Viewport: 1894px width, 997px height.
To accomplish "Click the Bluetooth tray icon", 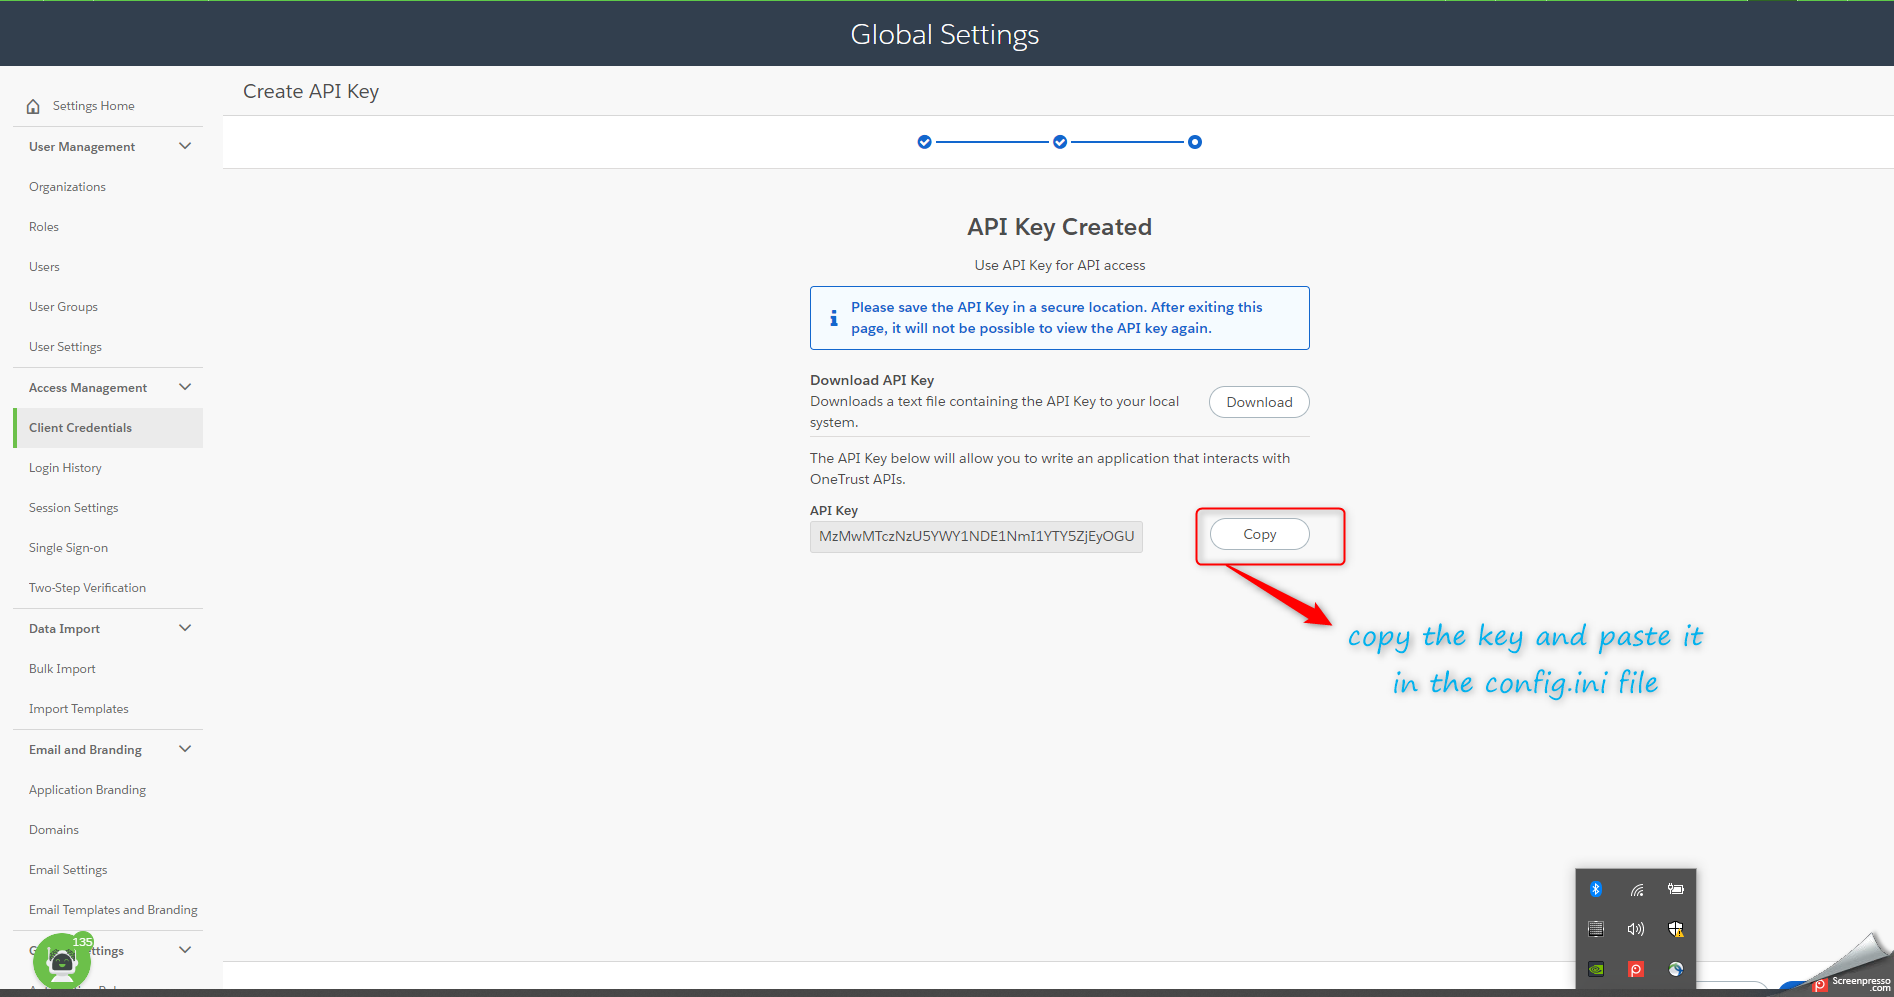I will point(1596,889).
